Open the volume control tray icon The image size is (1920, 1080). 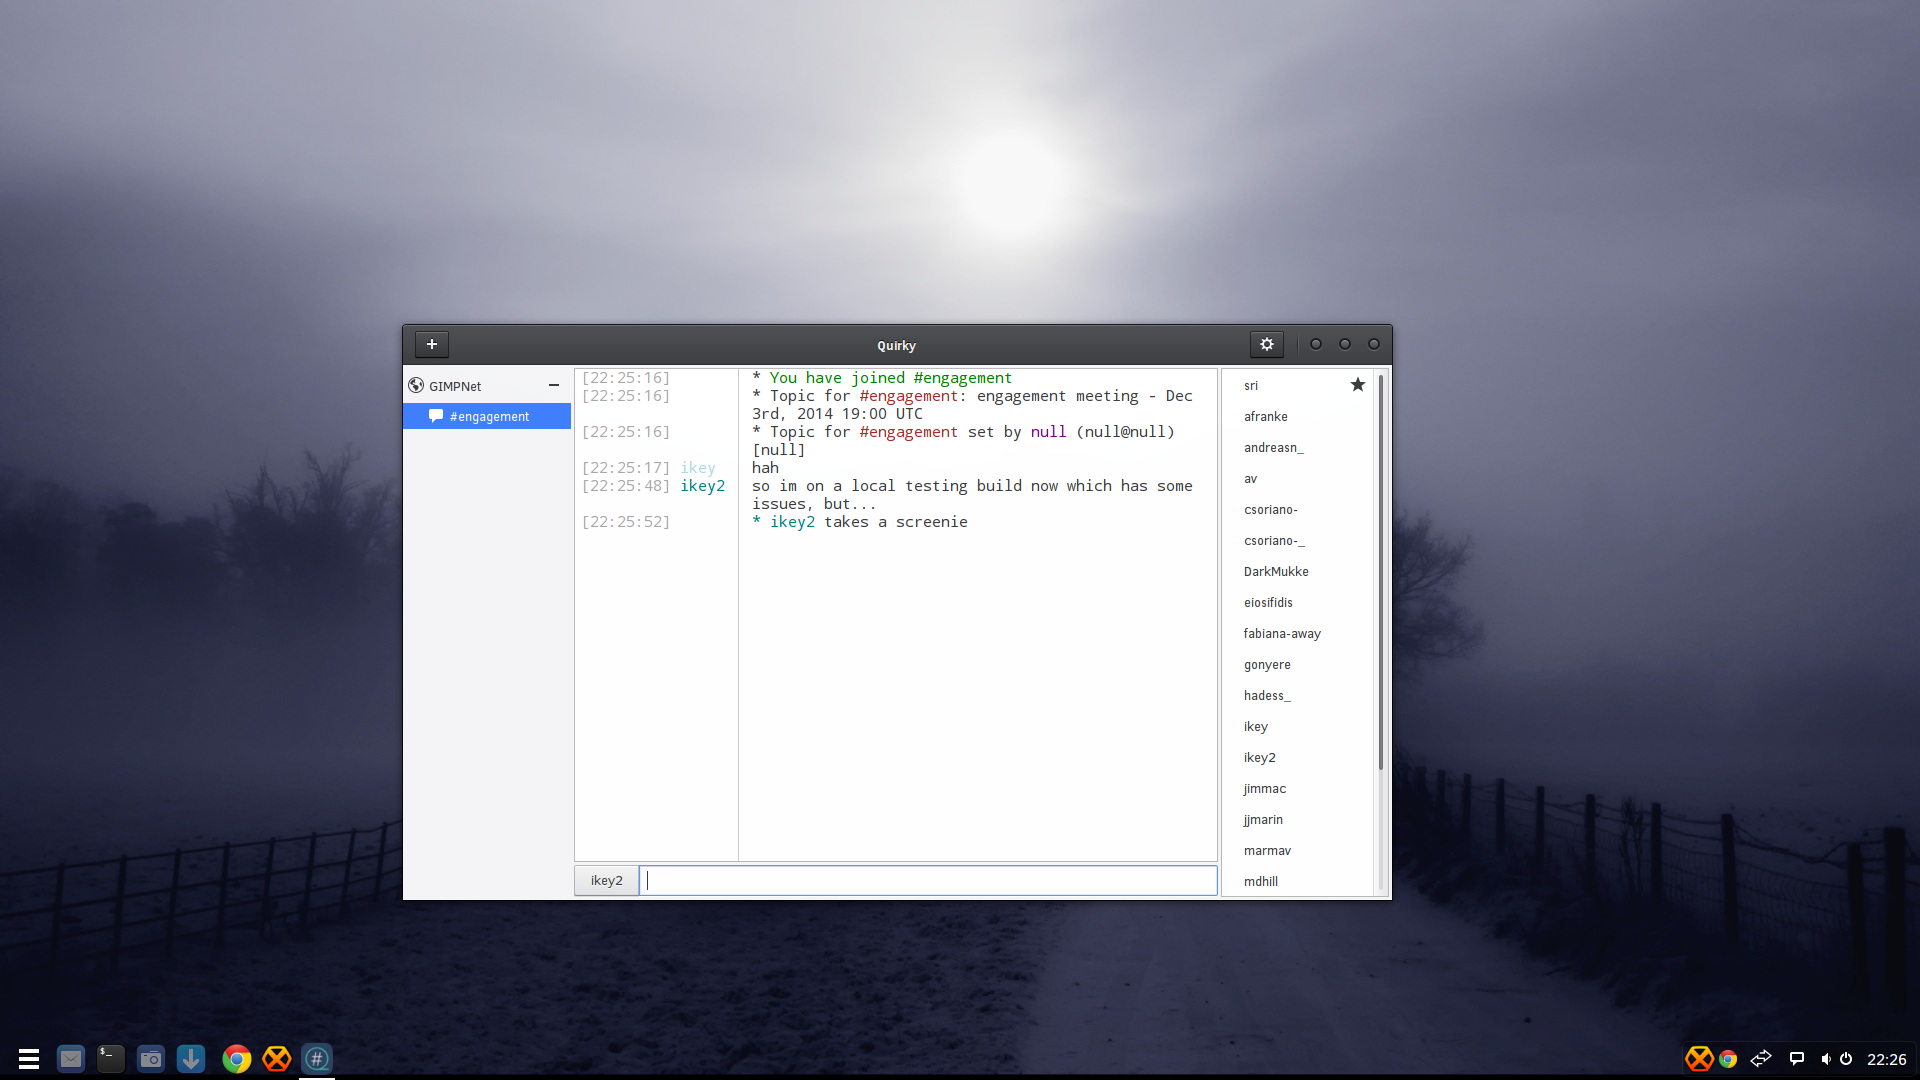point(1825,1059)
